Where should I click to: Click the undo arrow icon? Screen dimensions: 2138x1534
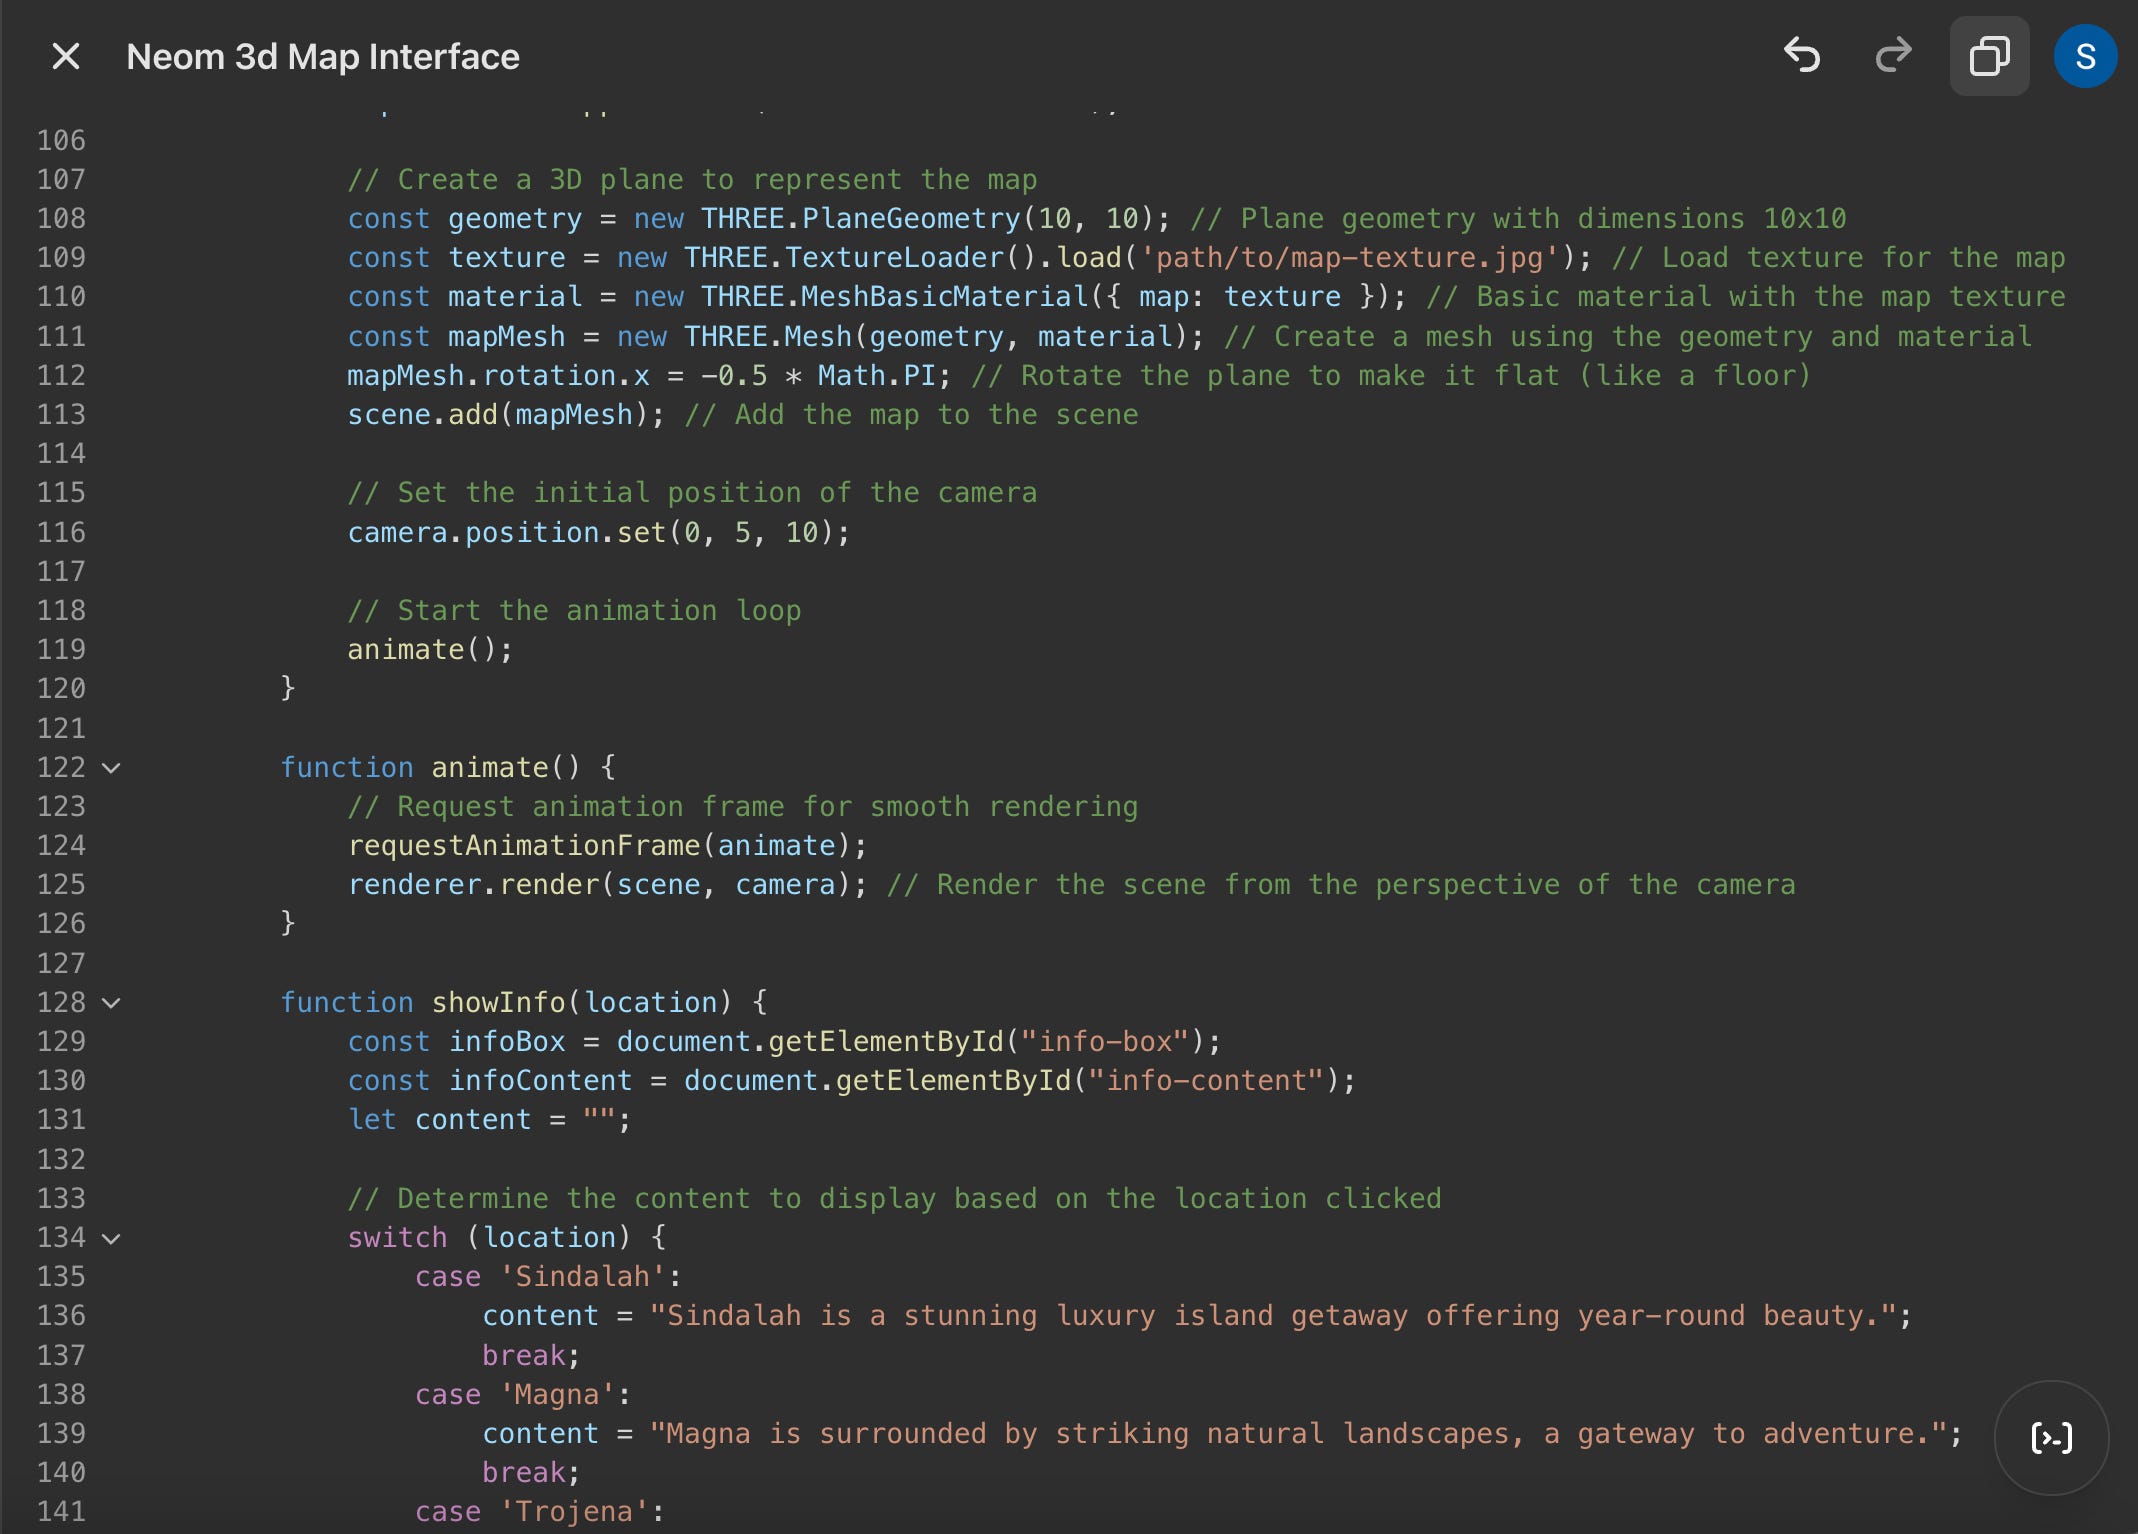[x=1802, y=56]
